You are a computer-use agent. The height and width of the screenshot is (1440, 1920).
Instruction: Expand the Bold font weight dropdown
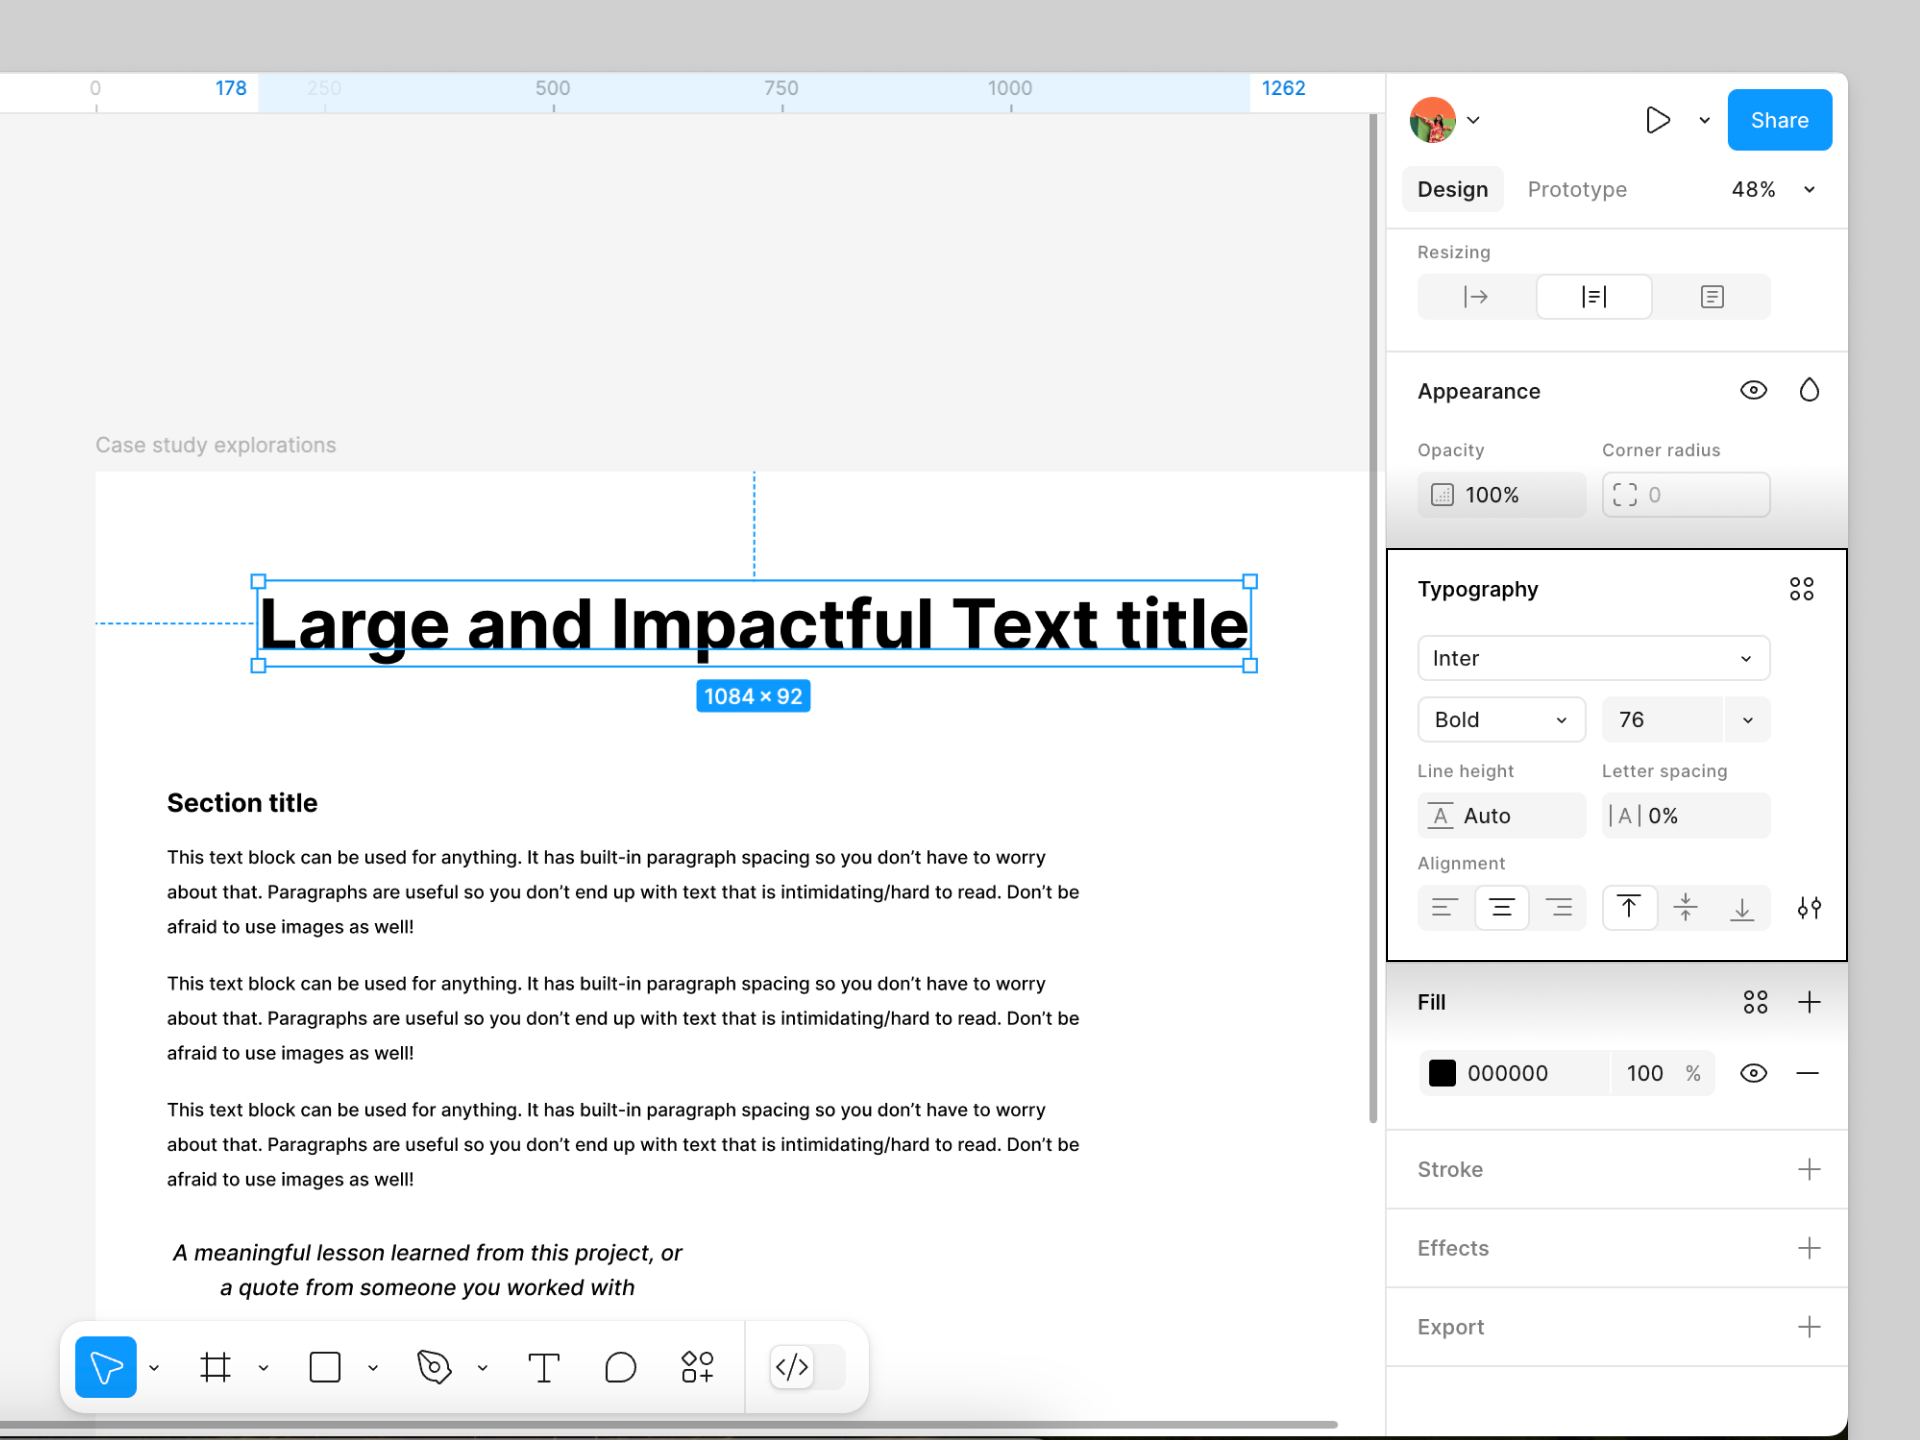1500,720
